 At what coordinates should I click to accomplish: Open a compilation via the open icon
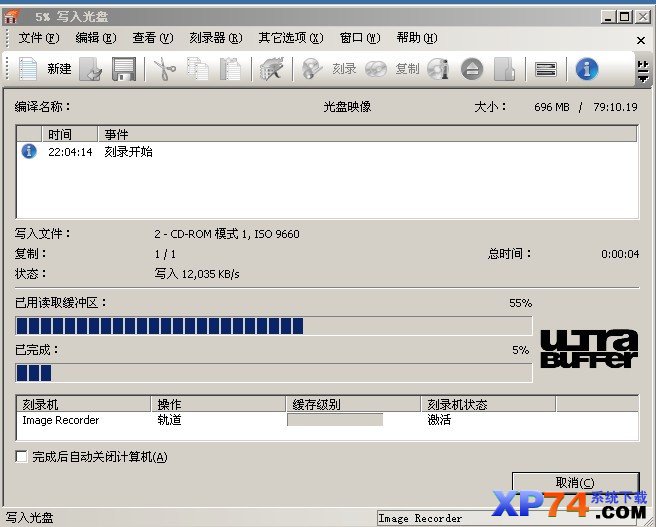(x=91, y=69)
